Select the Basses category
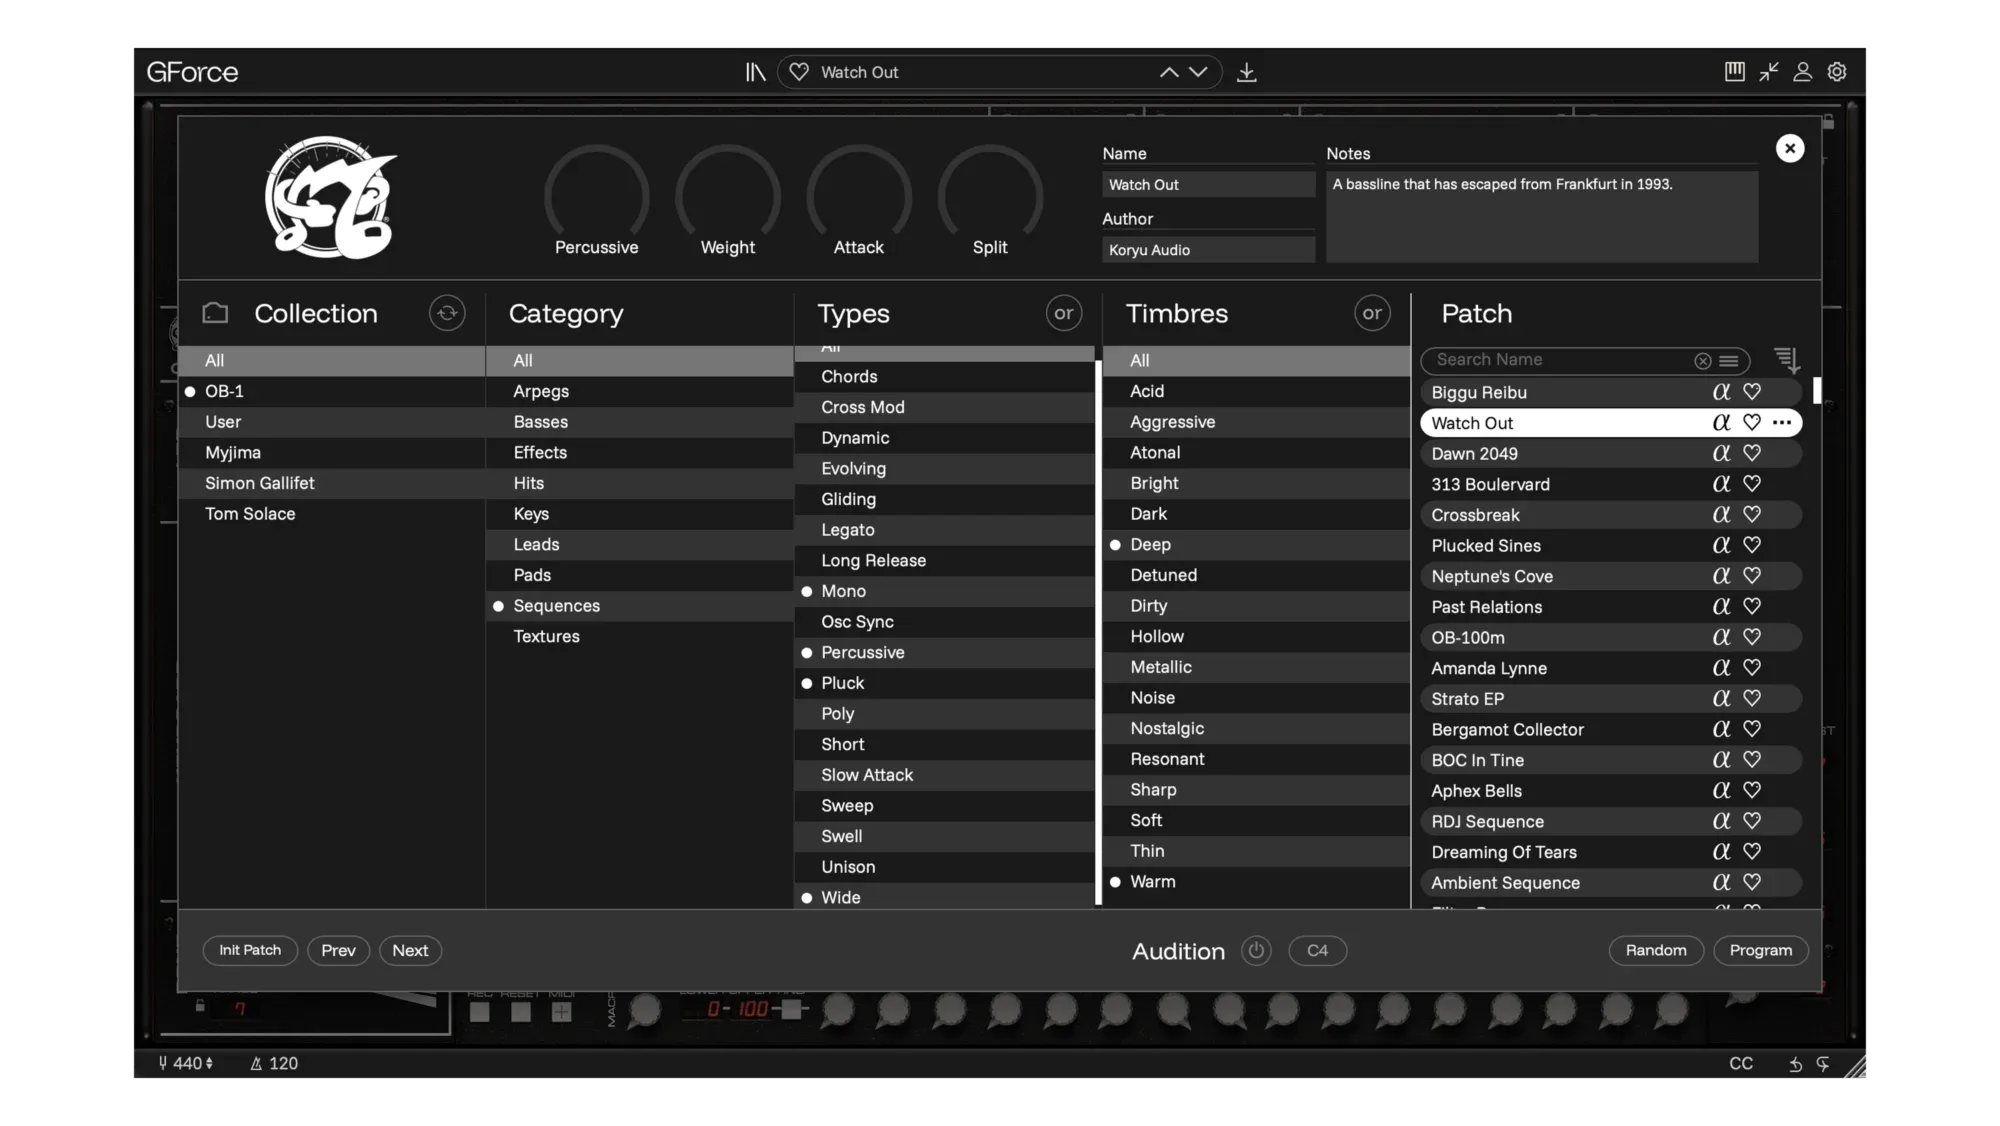This screenshot has width=2000, height=1126. pyautogui.click(x=639, y=422)
